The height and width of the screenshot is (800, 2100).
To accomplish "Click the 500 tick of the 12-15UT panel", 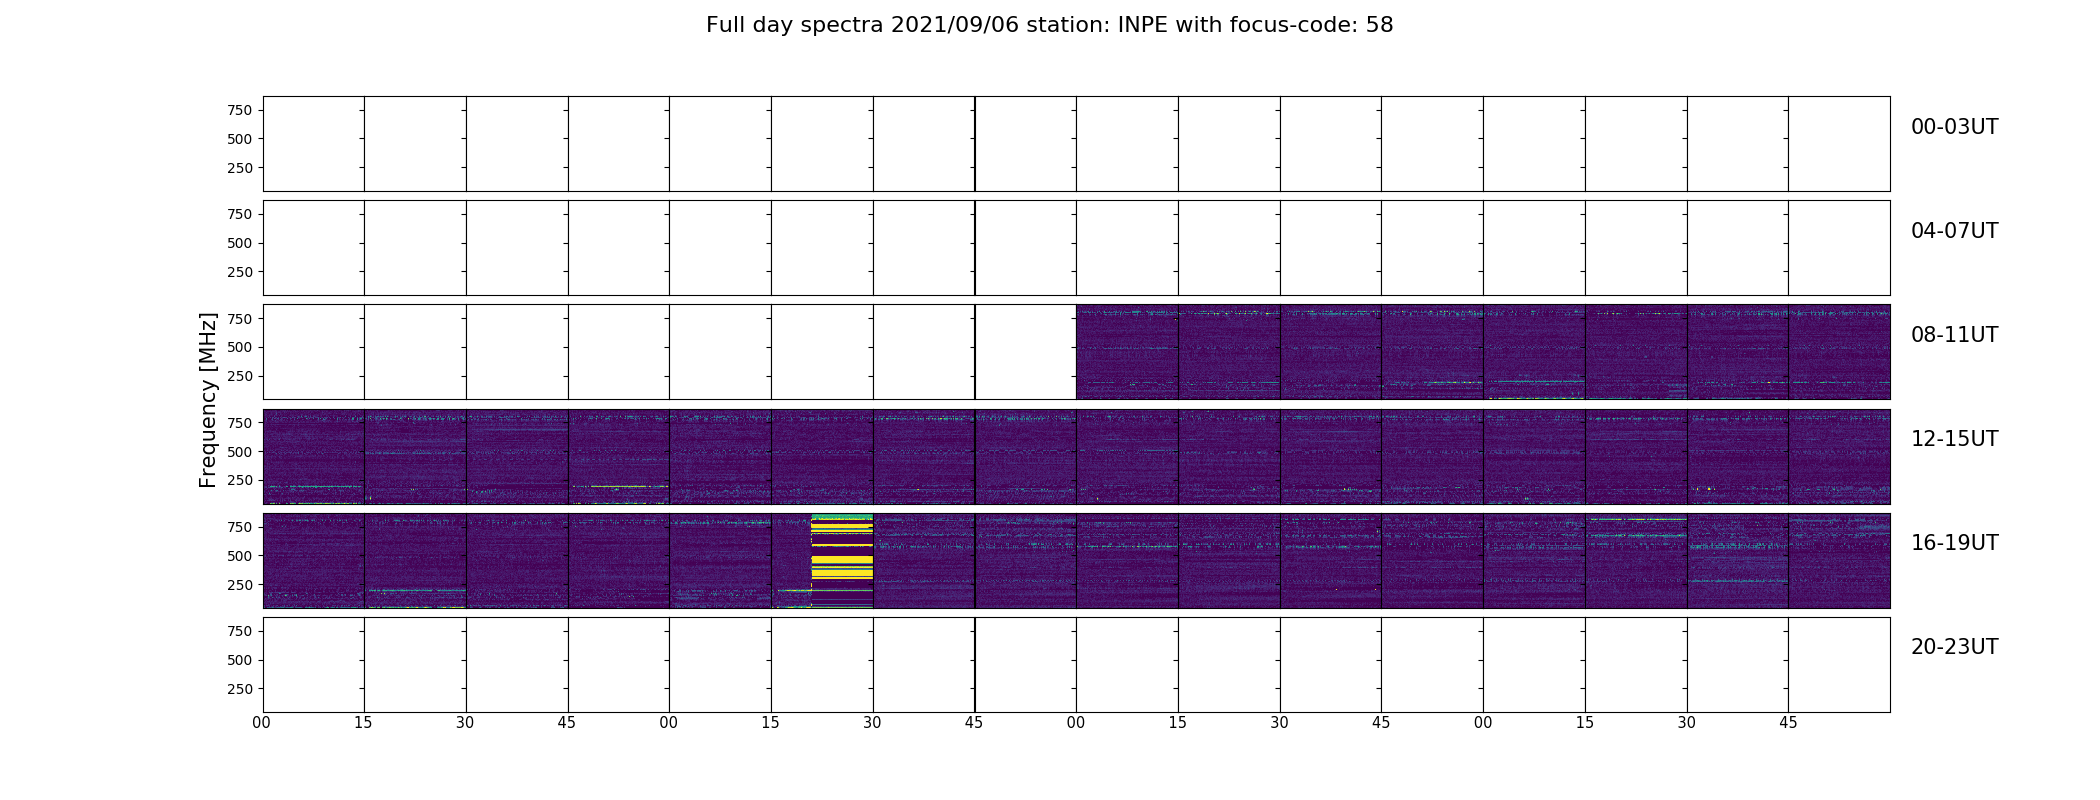I will click(x=239, y=452).
